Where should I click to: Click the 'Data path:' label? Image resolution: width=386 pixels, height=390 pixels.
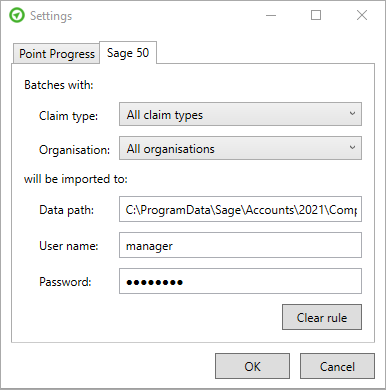[66, 210]
